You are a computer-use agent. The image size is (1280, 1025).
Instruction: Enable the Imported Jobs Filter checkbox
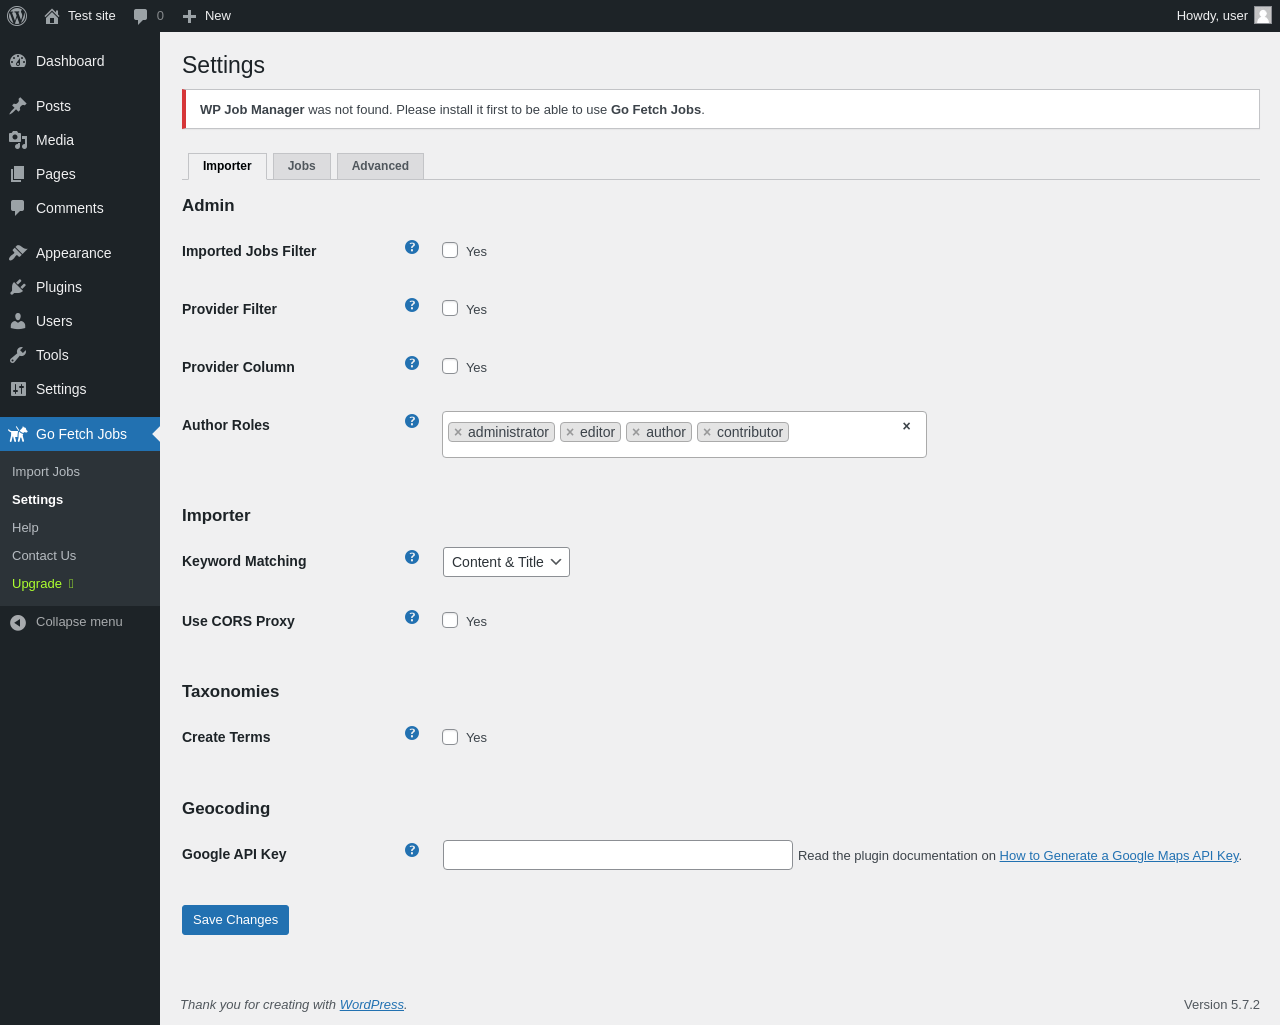tap(450, 250)
